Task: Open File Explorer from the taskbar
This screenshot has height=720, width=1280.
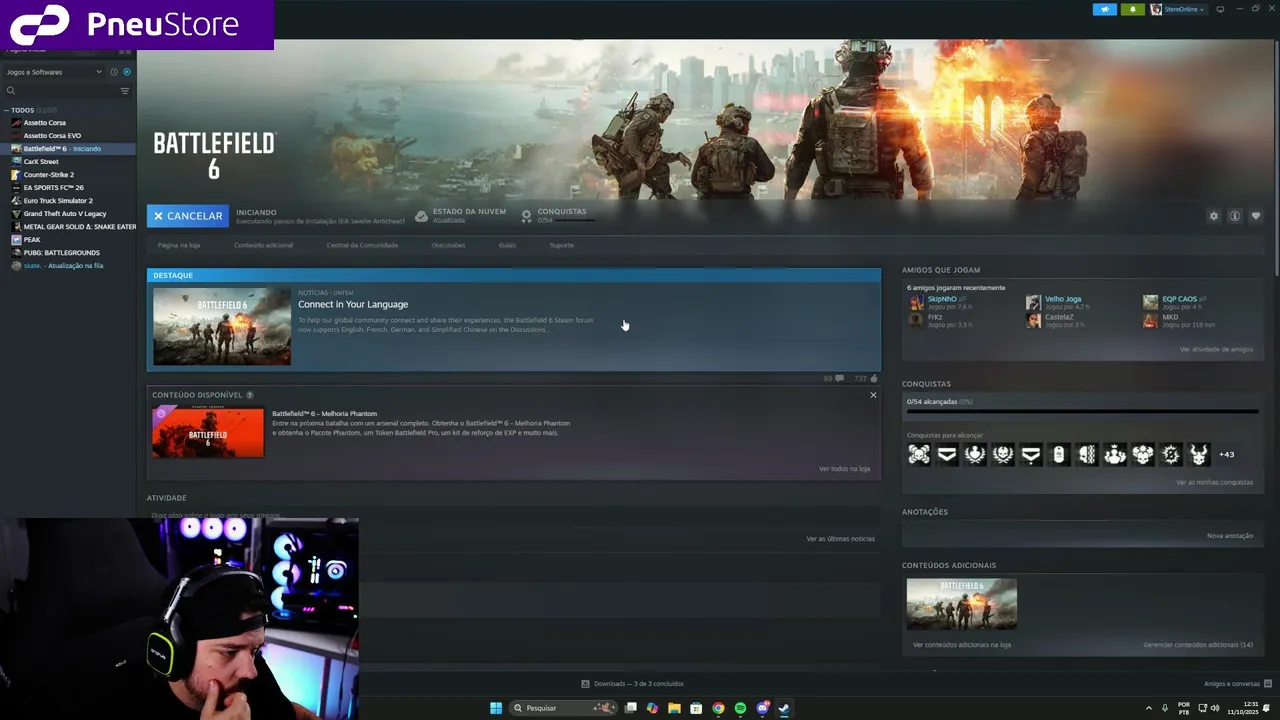Action: (674, 708)
